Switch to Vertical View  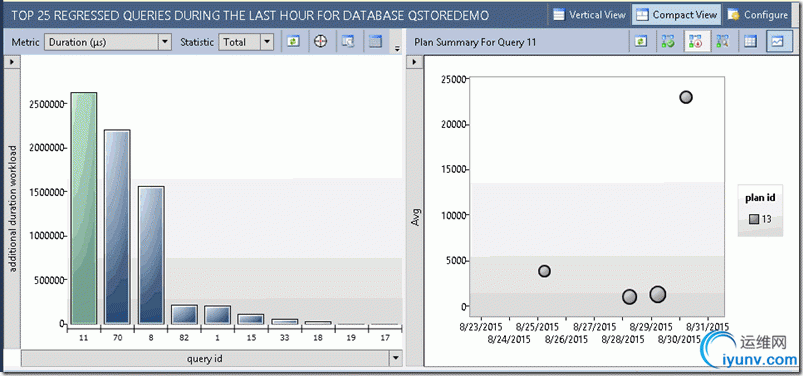[x=589, y=15]
